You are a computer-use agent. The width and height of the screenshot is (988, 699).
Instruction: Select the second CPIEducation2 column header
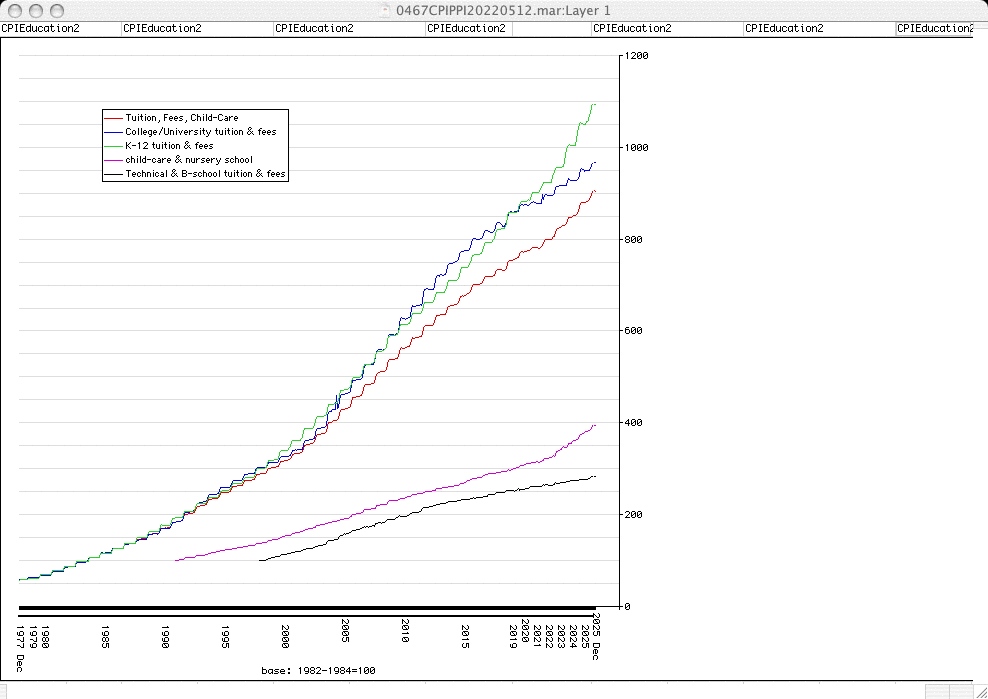pos(162,28)
